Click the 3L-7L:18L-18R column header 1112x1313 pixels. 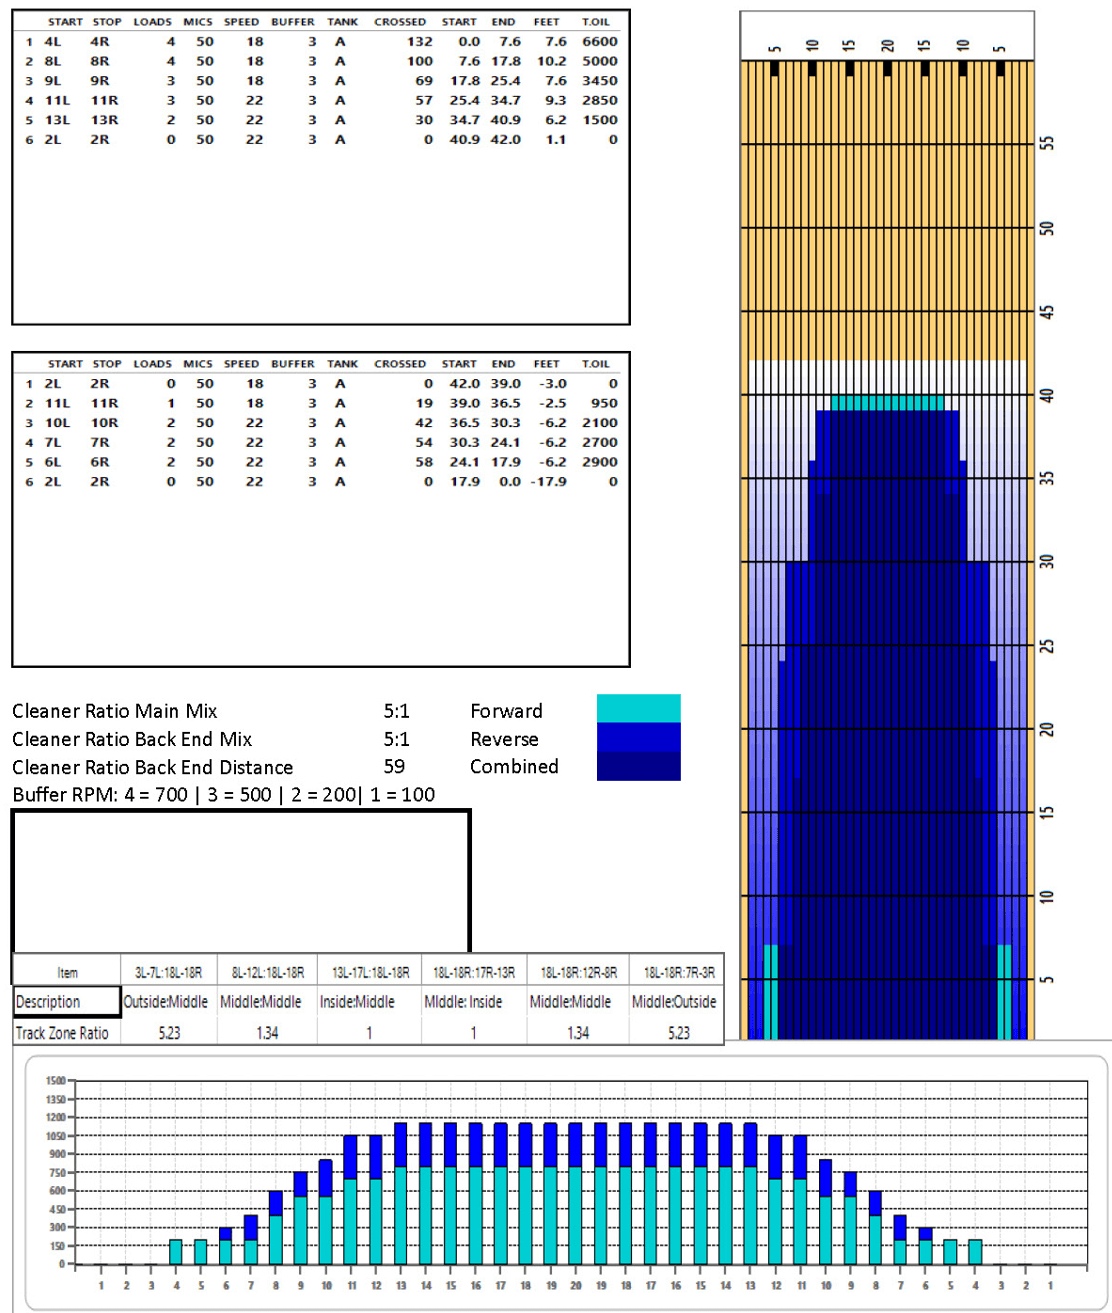tap(169, 972)
